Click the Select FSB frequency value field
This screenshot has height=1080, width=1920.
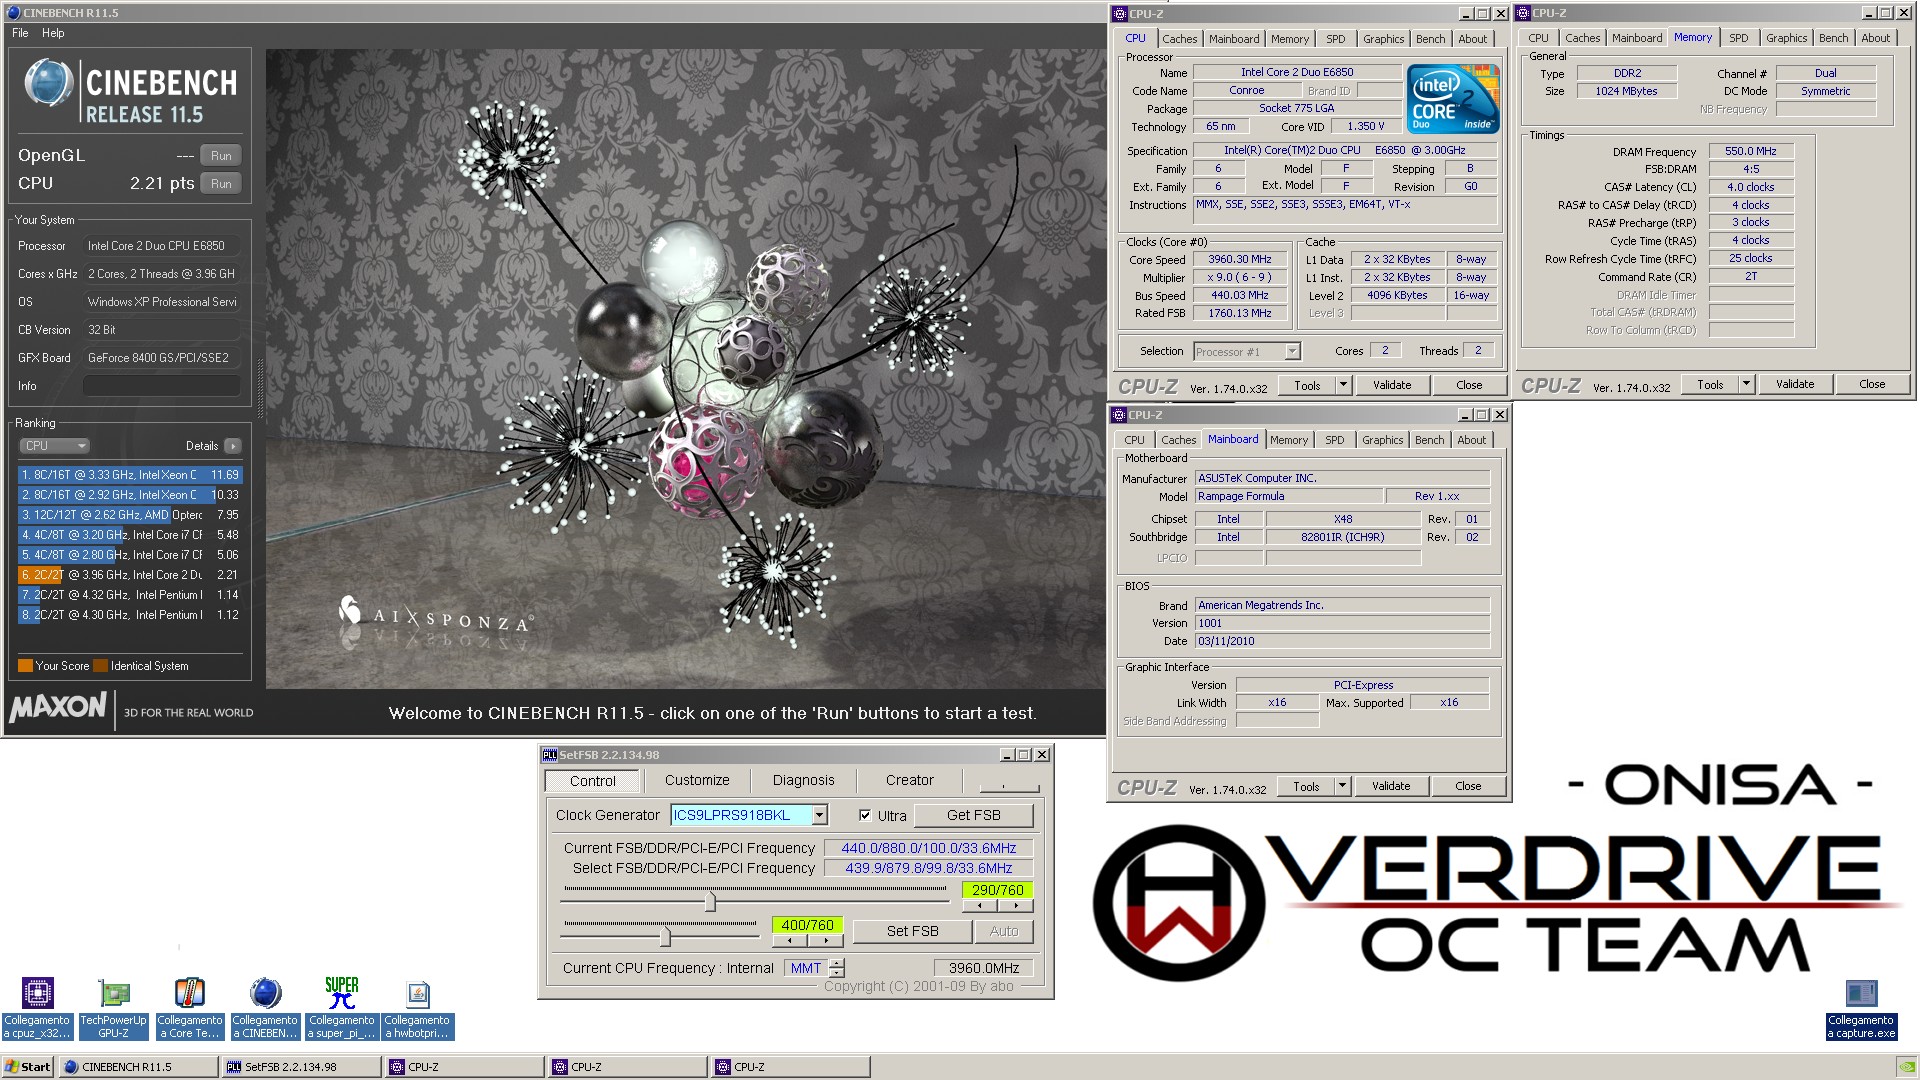click(928, 868)
